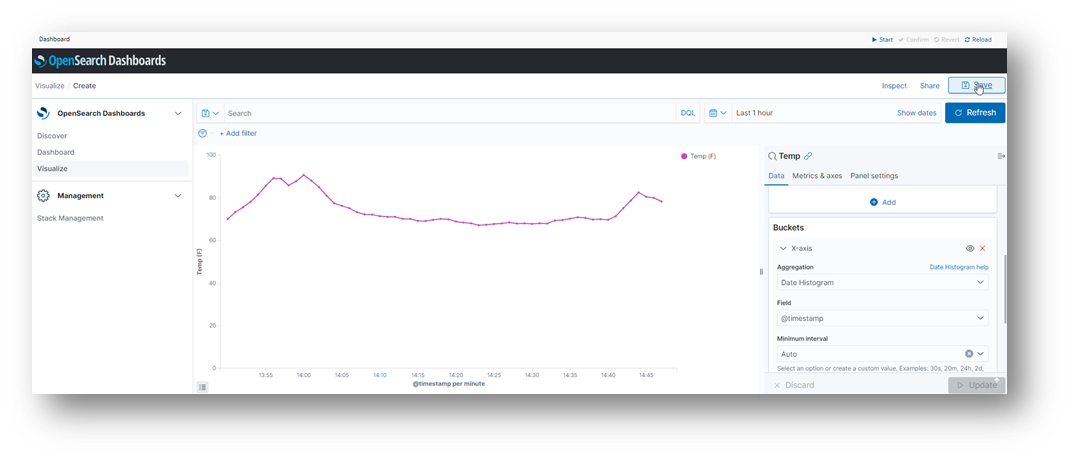Collapse the editor sidebar panel icon
Image resolution: width=1072 pixels, height=459 pixels.
pyautogui.click(x=1001, y=156)
